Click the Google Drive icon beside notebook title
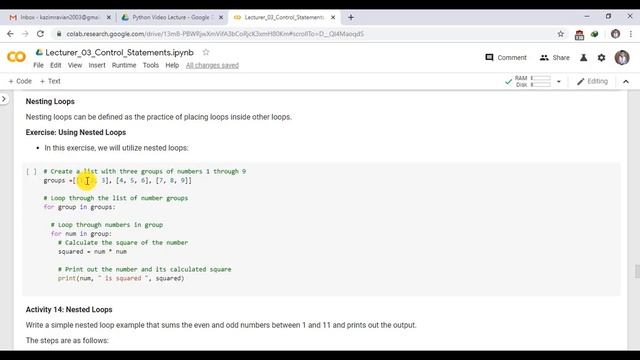The height and width of the screenshot is (360, 640). (x=39, y=52)
